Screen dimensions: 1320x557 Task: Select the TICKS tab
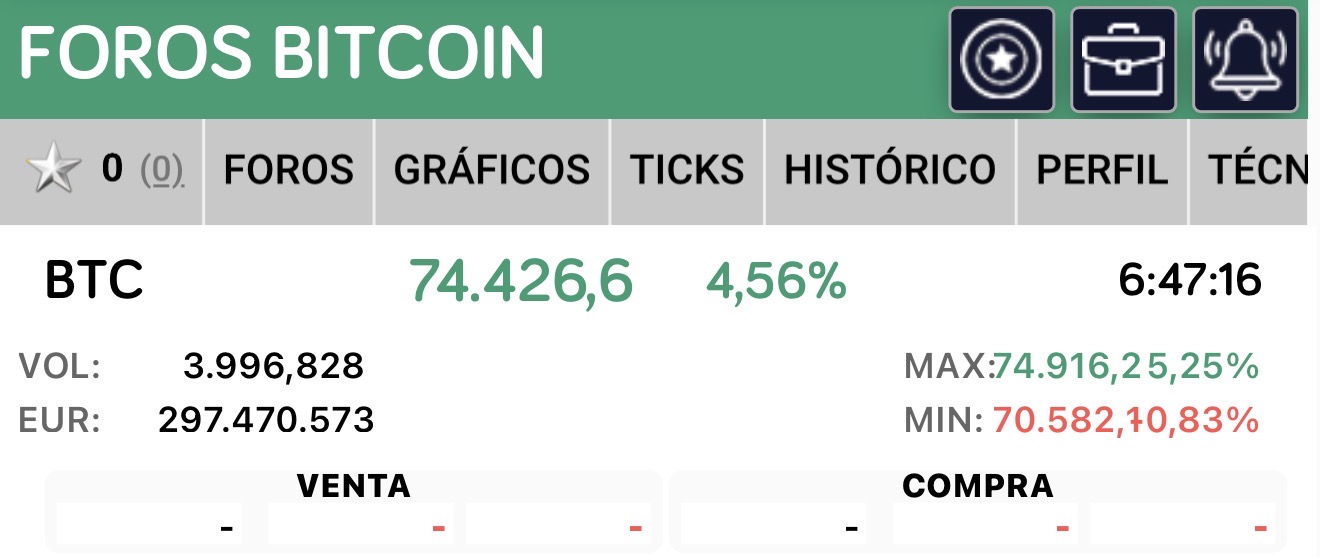(x=686, y=170)
